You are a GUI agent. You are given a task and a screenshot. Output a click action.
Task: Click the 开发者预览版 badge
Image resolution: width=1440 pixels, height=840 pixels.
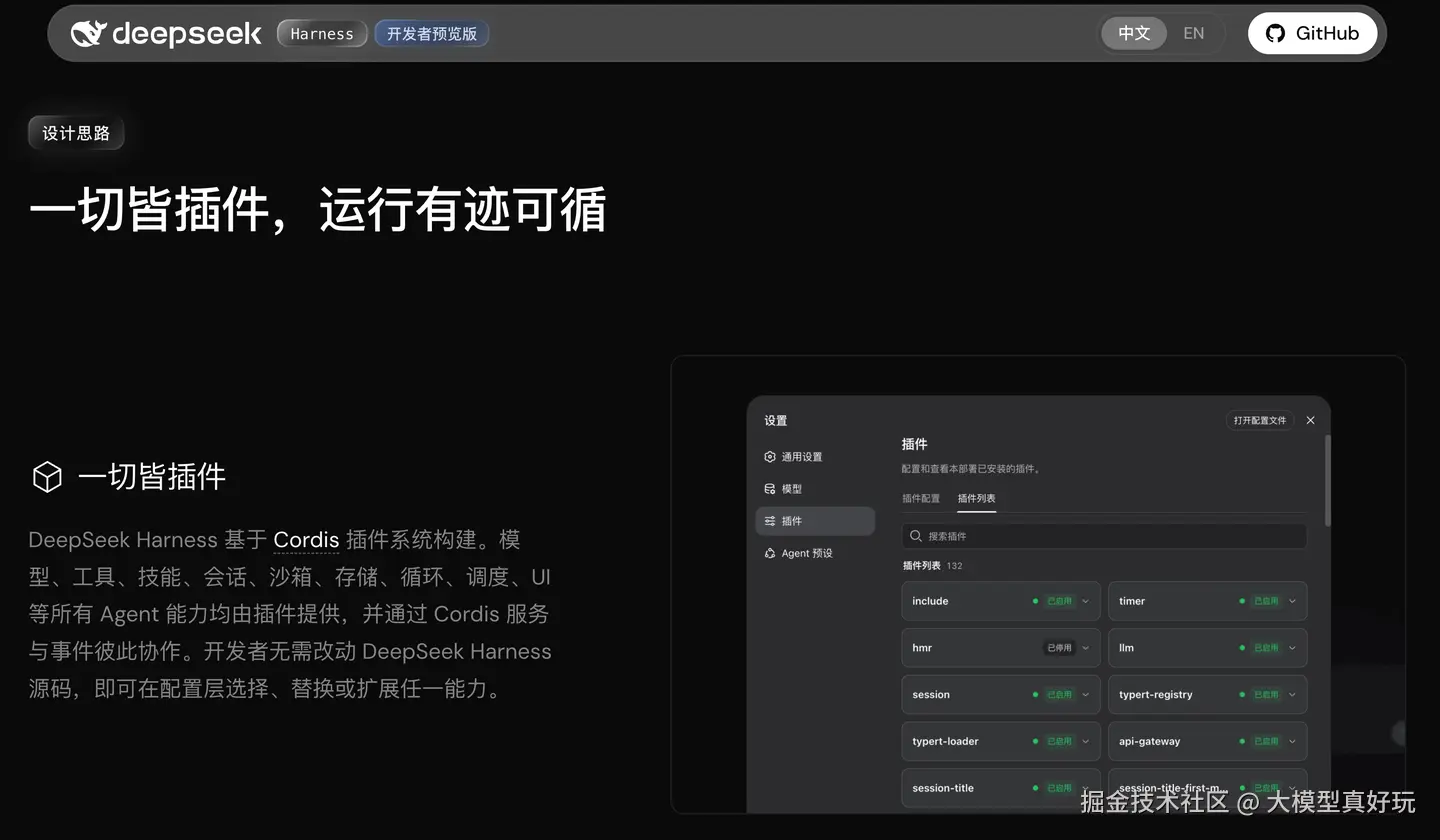coord(432,34)
